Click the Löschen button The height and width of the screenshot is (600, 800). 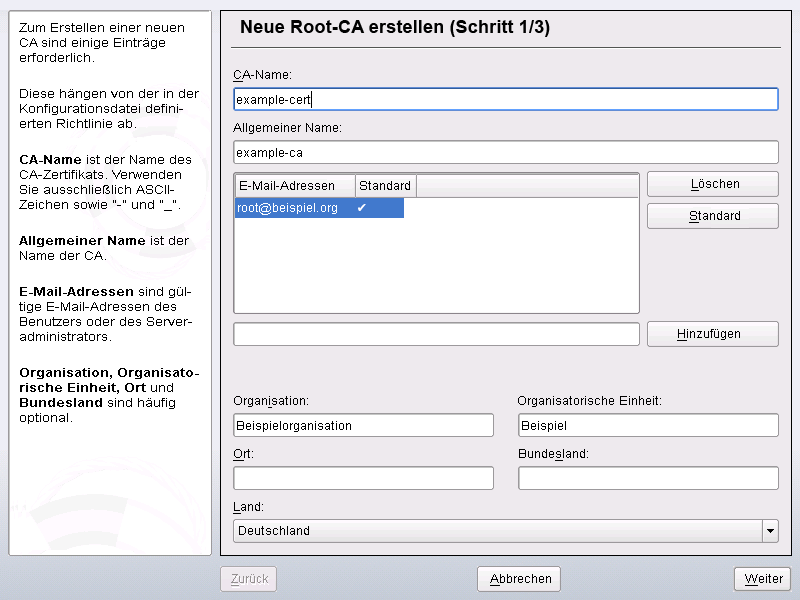(x=713, y=184)
